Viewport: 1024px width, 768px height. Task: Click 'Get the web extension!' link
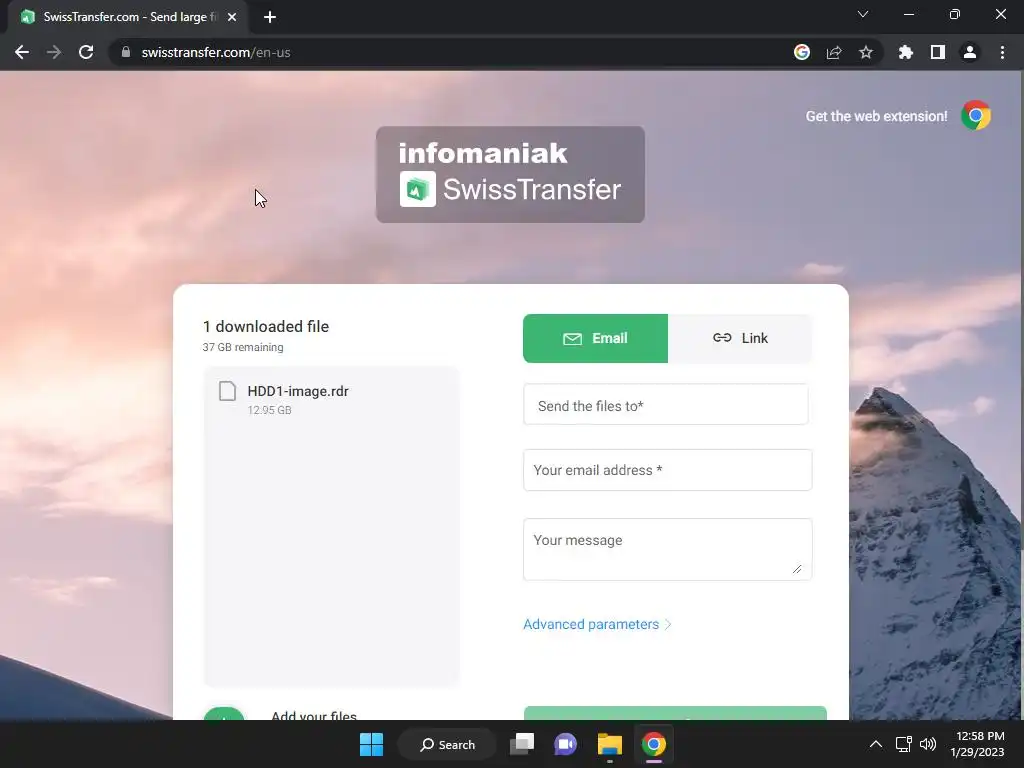pyautogui.click(x=876, y=116)
